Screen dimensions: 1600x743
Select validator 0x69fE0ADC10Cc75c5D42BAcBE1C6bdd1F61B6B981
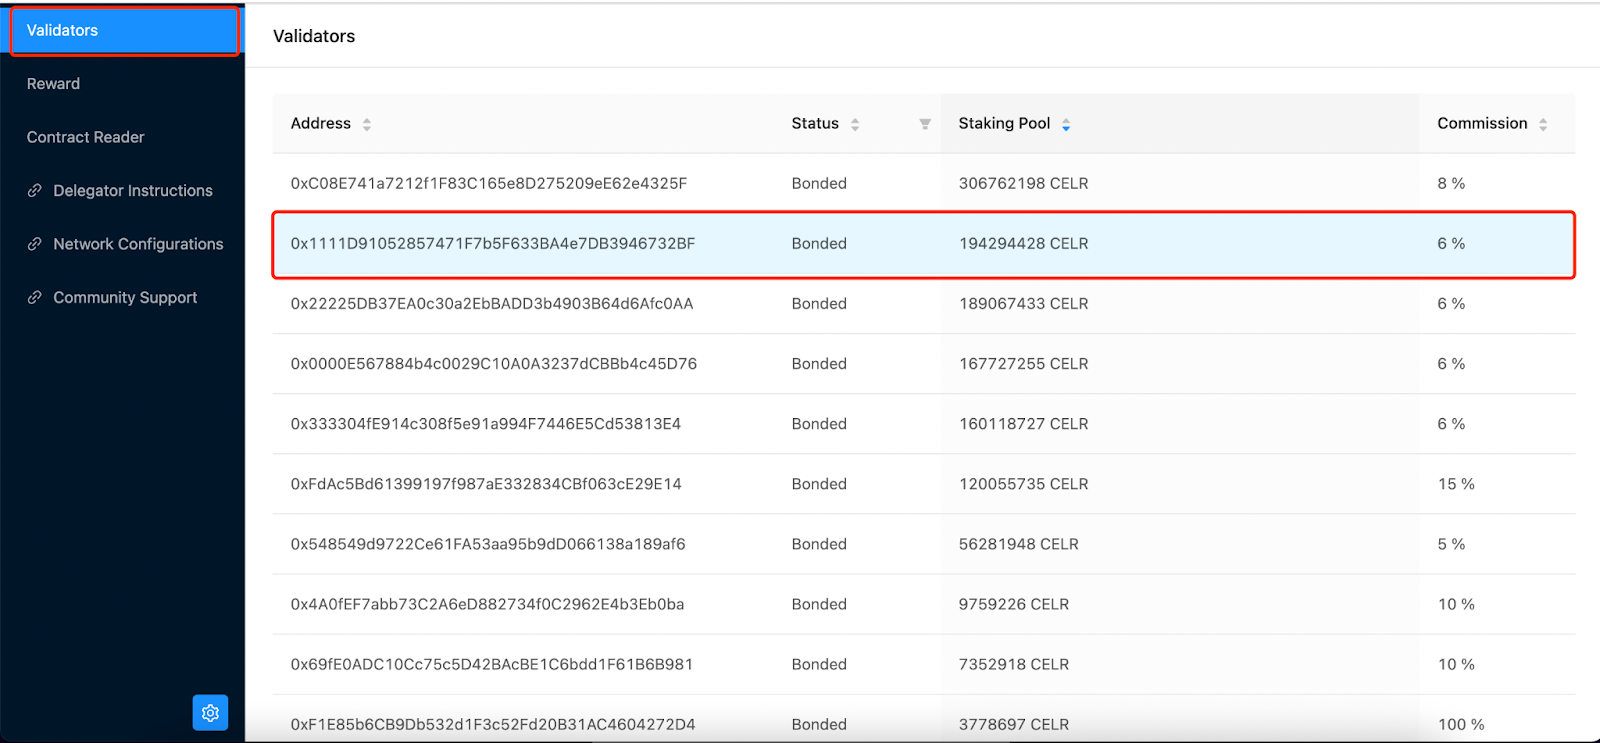click(x=492, y=664)
